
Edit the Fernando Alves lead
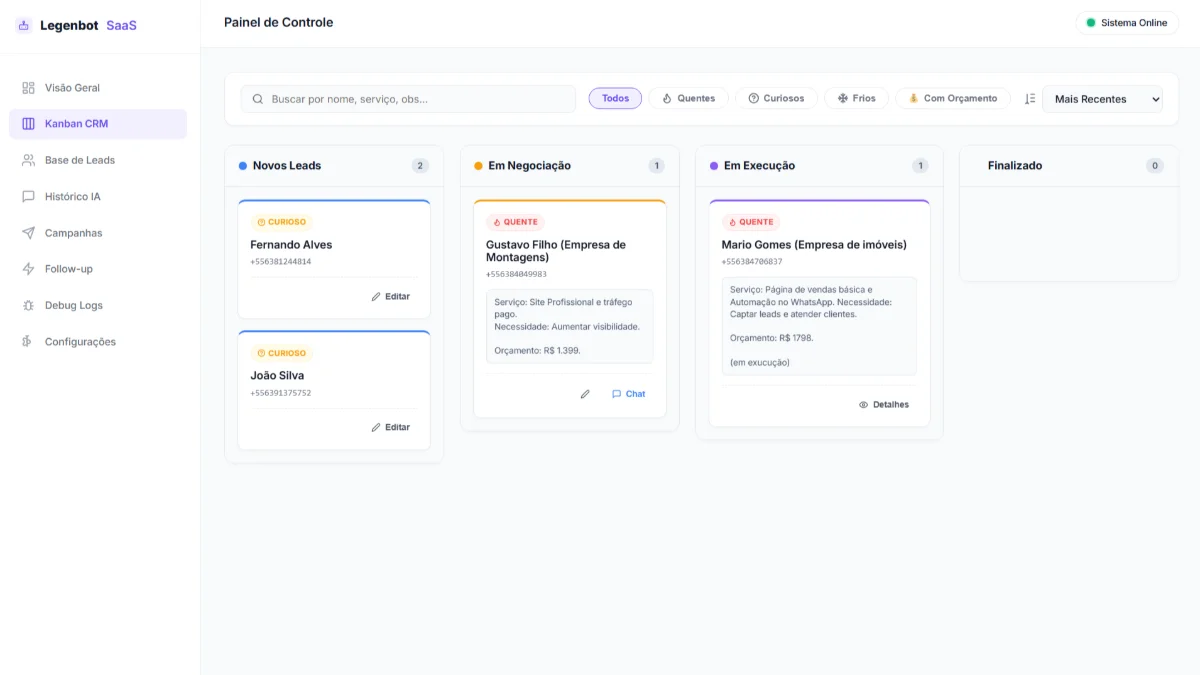390,296
